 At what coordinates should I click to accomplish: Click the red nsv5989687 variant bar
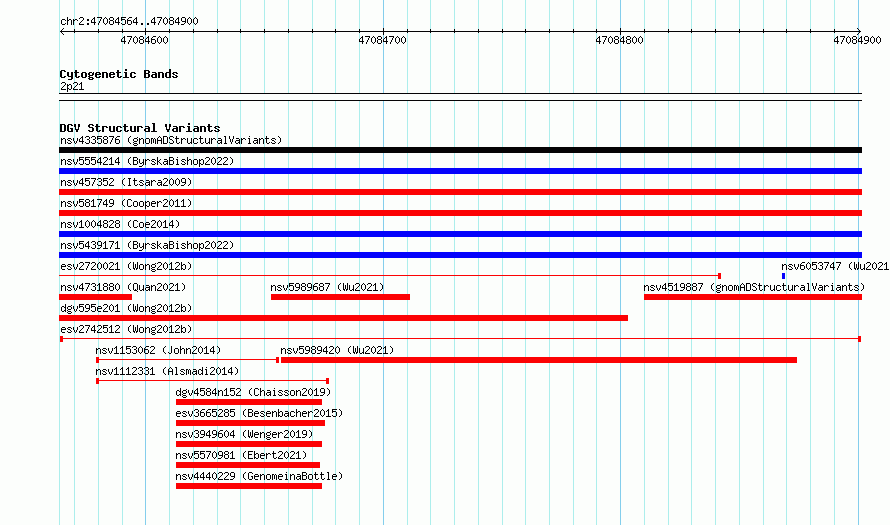point(340,297)
